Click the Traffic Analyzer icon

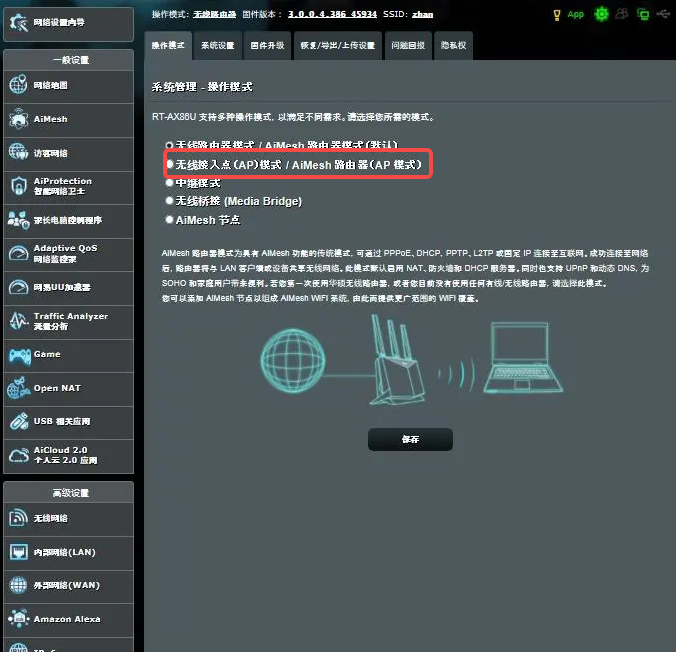(x=18, y=321)
